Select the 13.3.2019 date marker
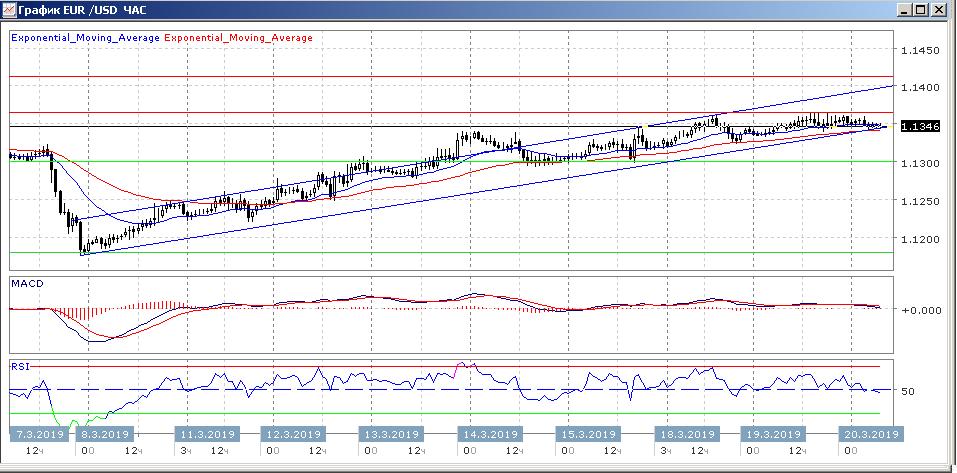Viewport: 957px width, 473px height. coord(390,435)
